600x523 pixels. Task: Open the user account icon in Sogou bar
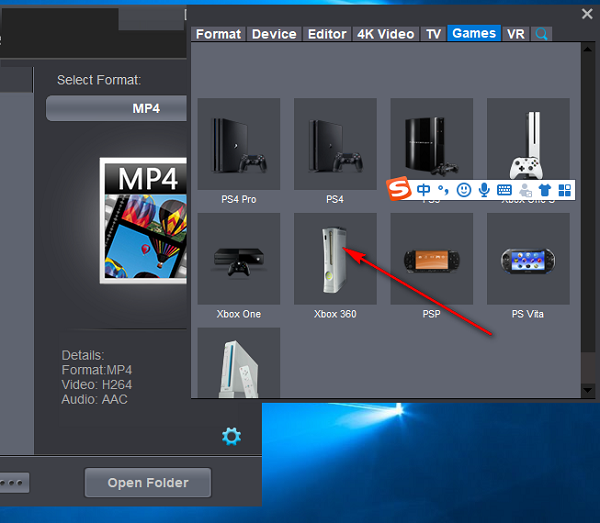click(525, 190)
